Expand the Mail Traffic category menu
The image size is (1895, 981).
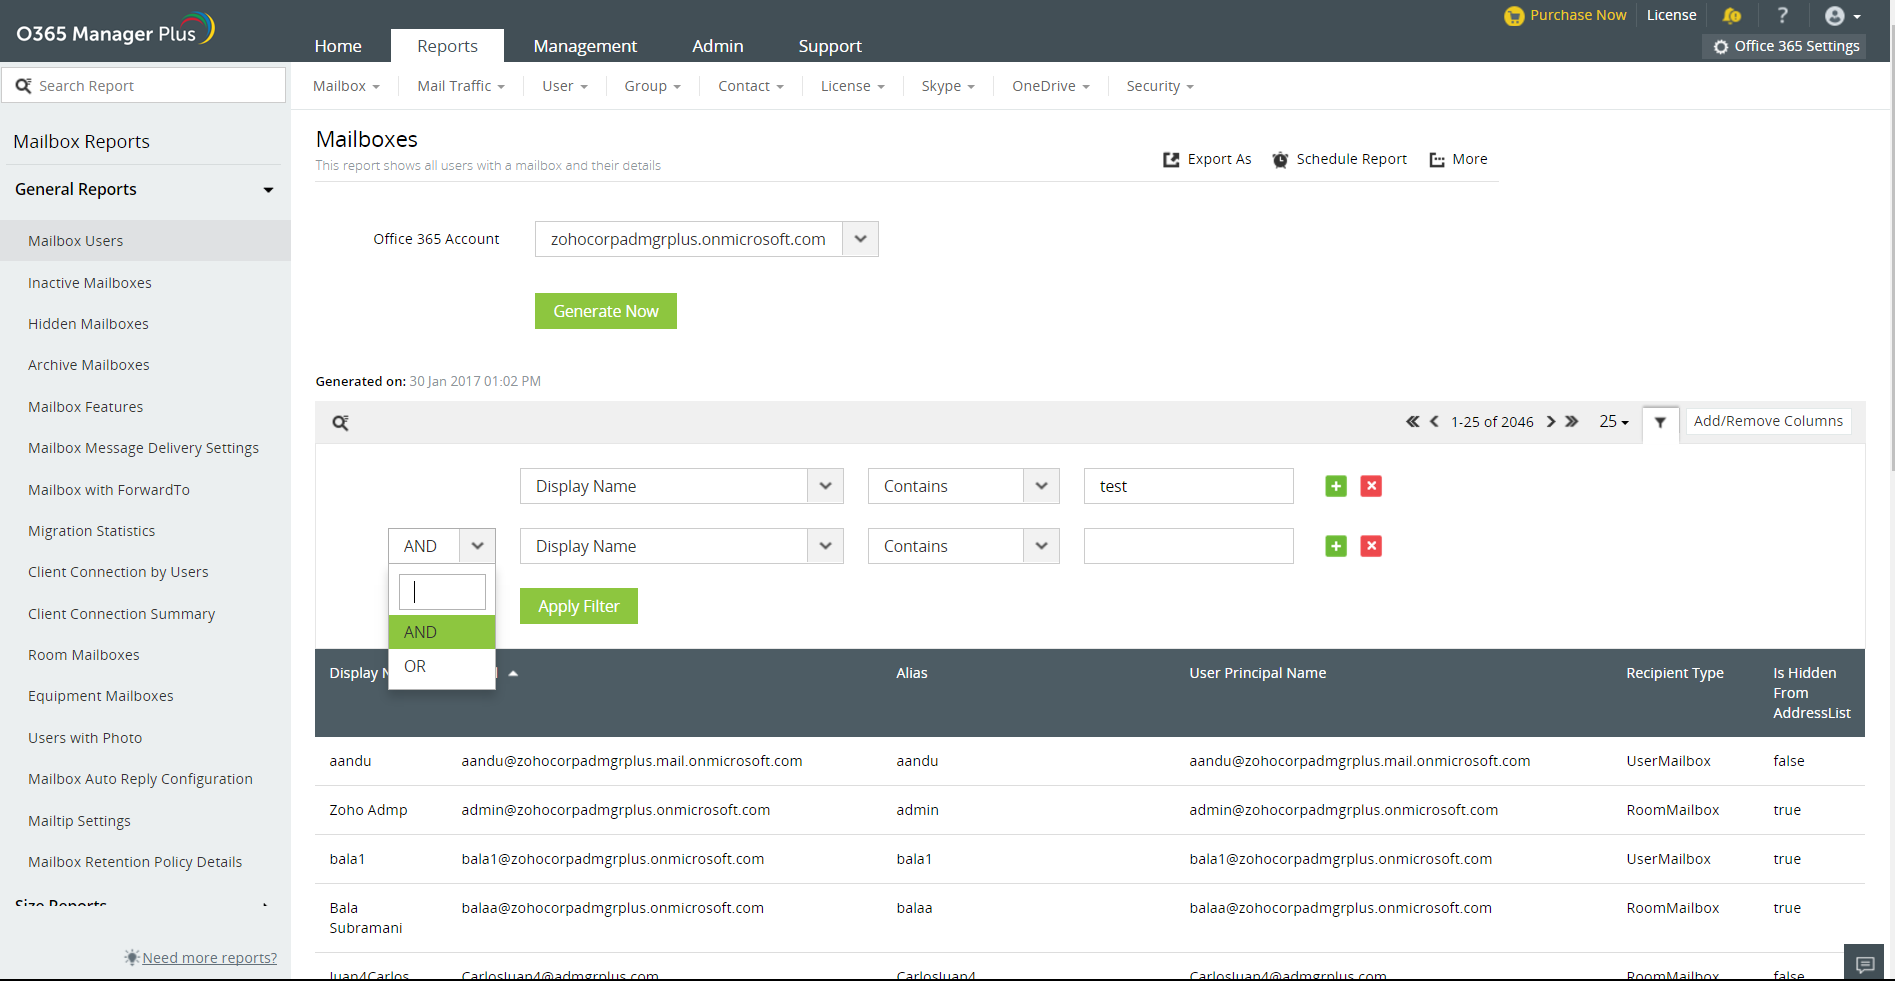tap(461, 86)
